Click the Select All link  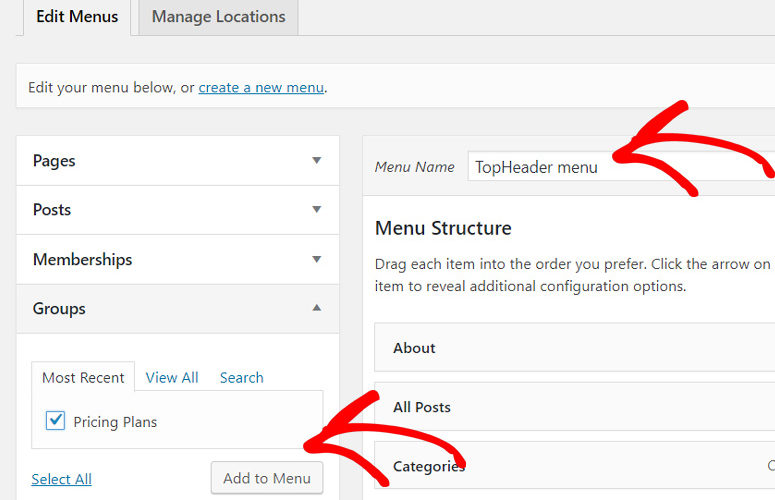point(61,479)
